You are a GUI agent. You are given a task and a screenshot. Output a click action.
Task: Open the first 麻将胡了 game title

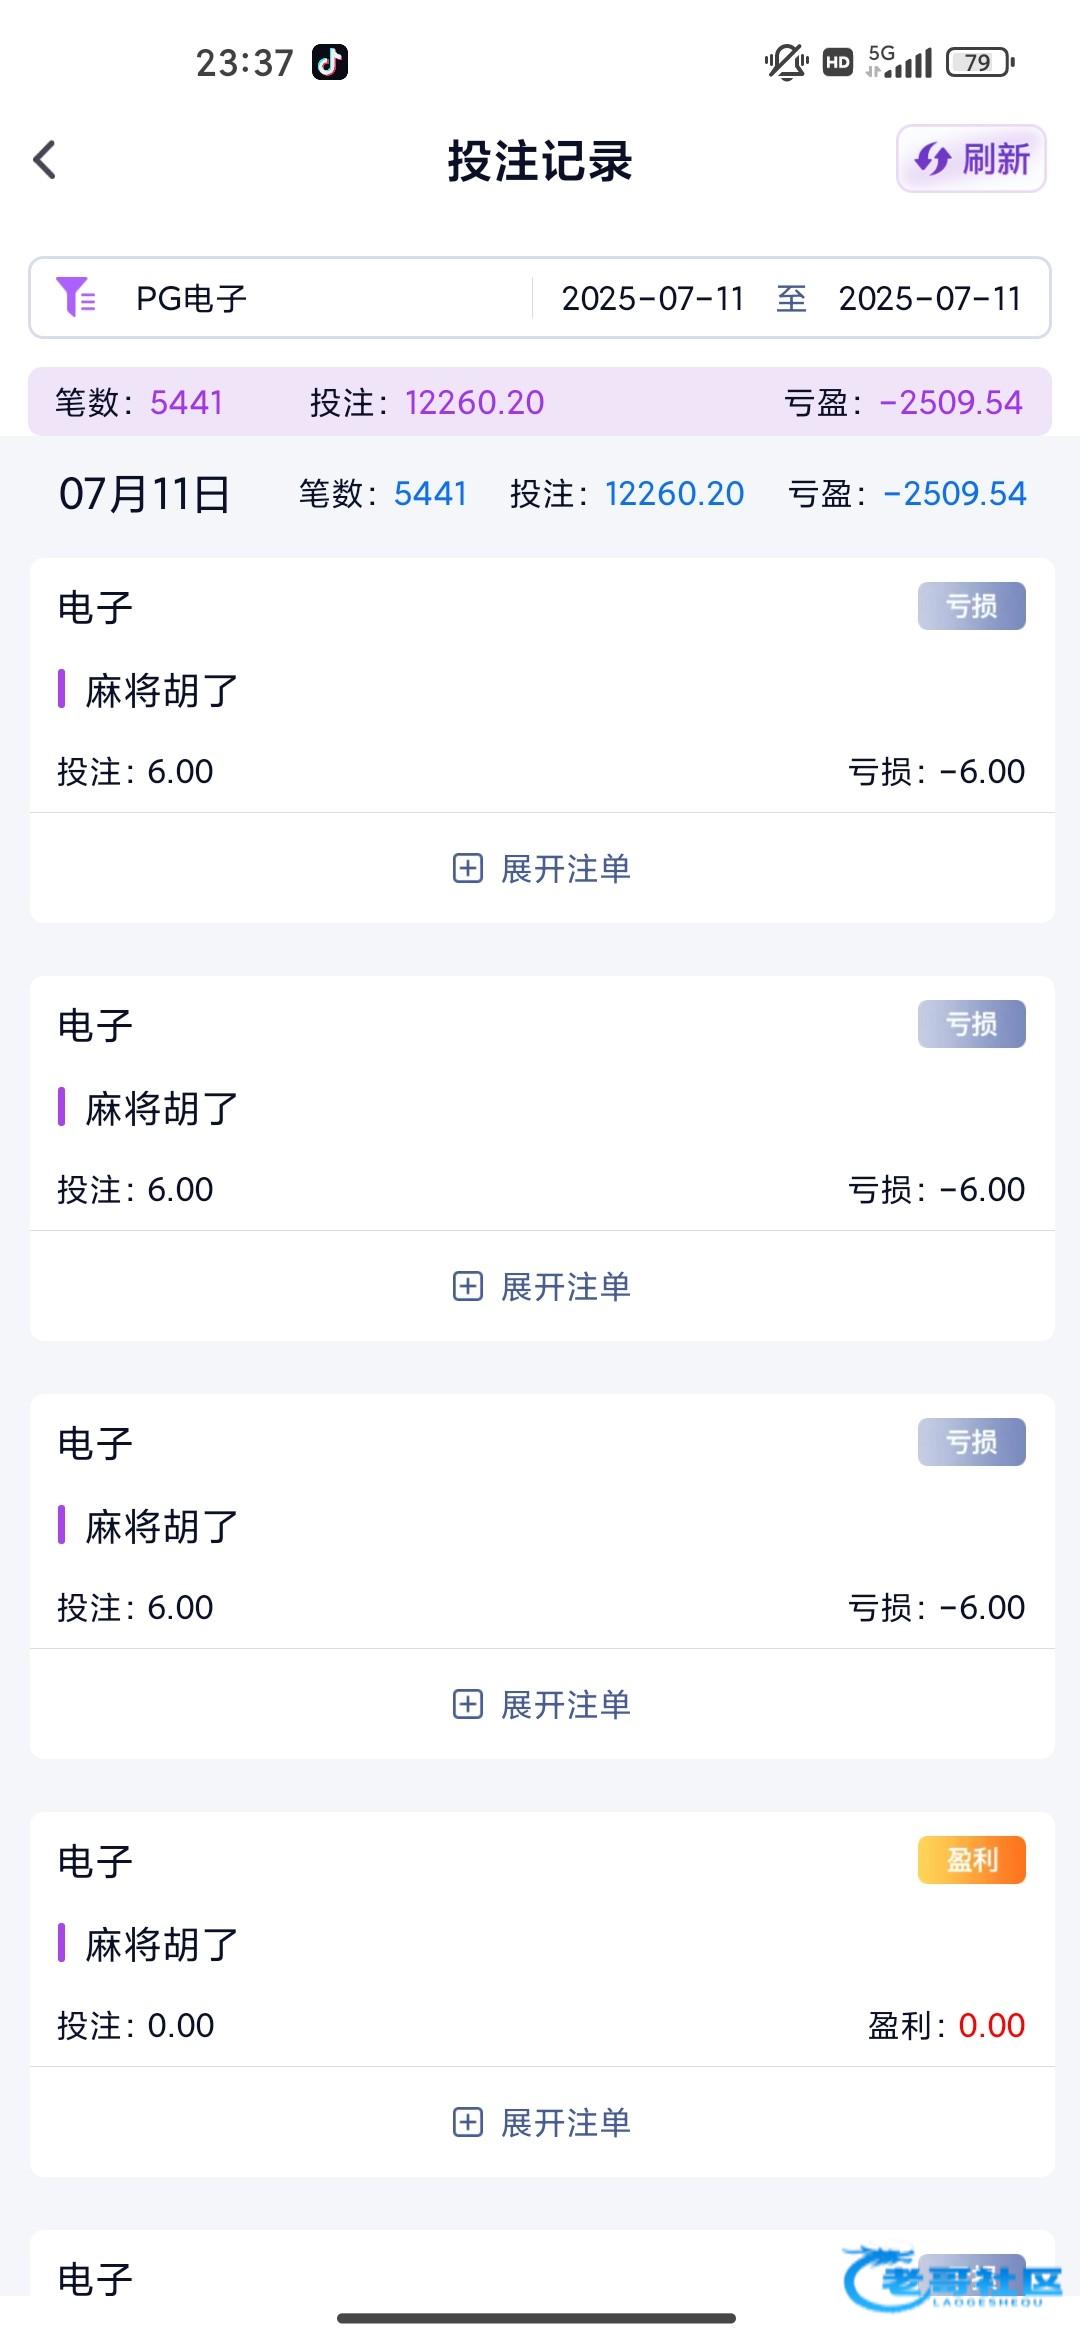(162, 690)
